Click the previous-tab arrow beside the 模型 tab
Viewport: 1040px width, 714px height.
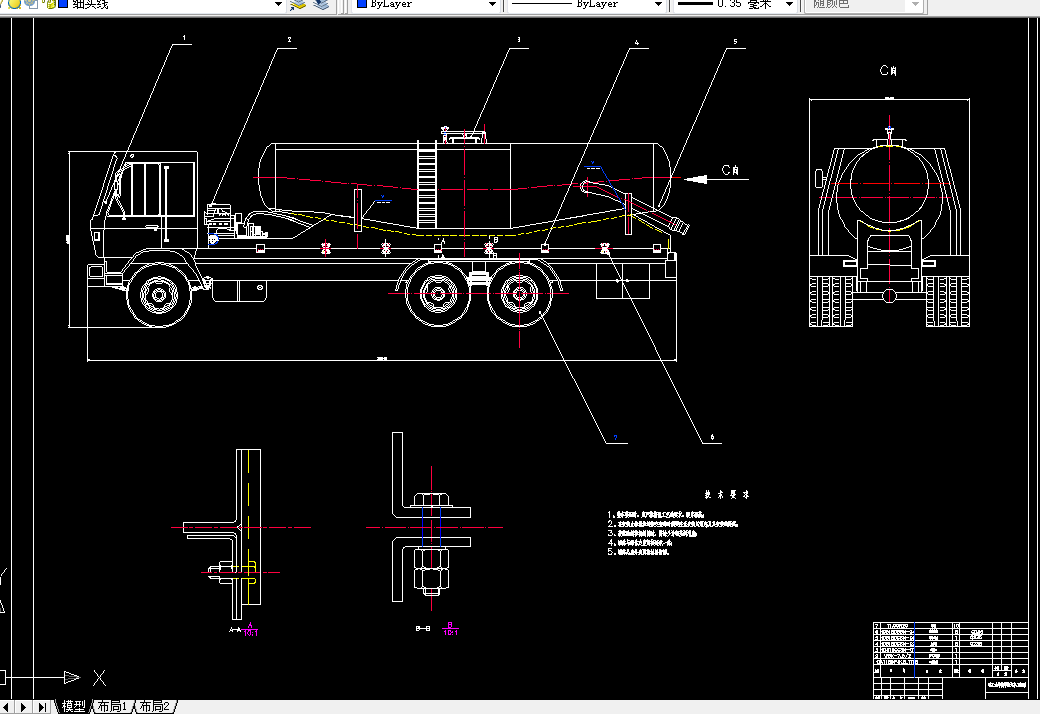[7, 707]
